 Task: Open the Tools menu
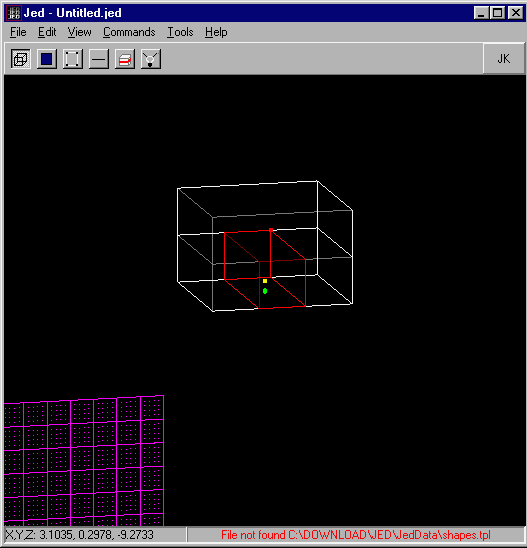(180, 32)
